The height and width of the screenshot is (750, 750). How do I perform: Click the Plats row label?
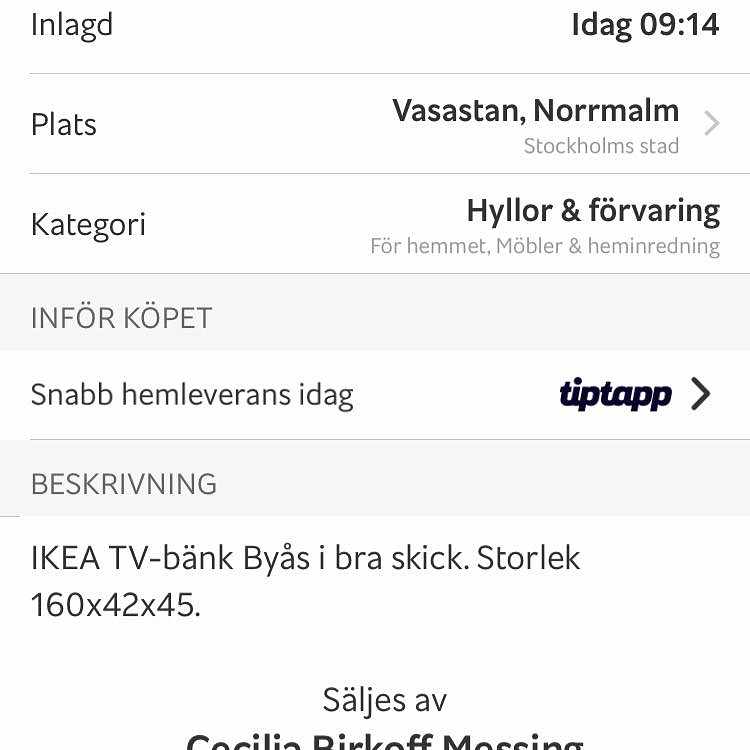(64, 124)
